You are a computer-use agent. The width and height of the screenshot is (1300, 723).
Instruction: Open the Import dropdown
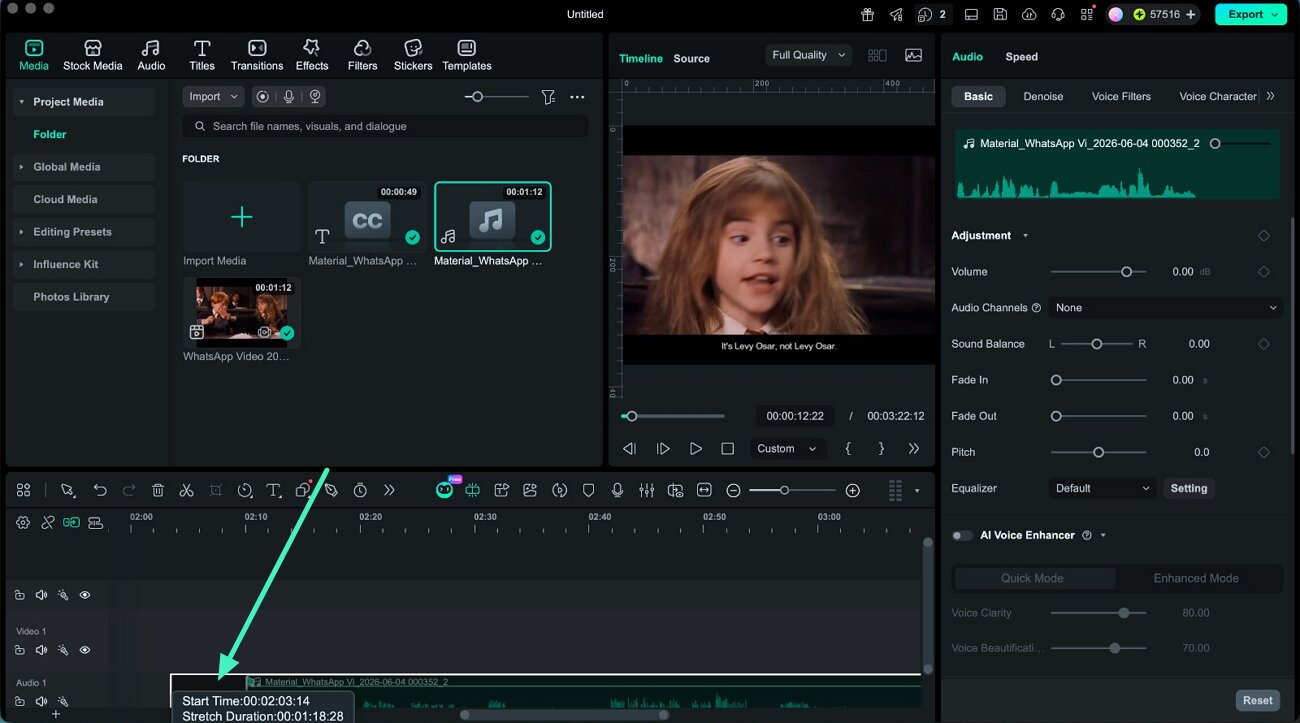pos(213,97)
